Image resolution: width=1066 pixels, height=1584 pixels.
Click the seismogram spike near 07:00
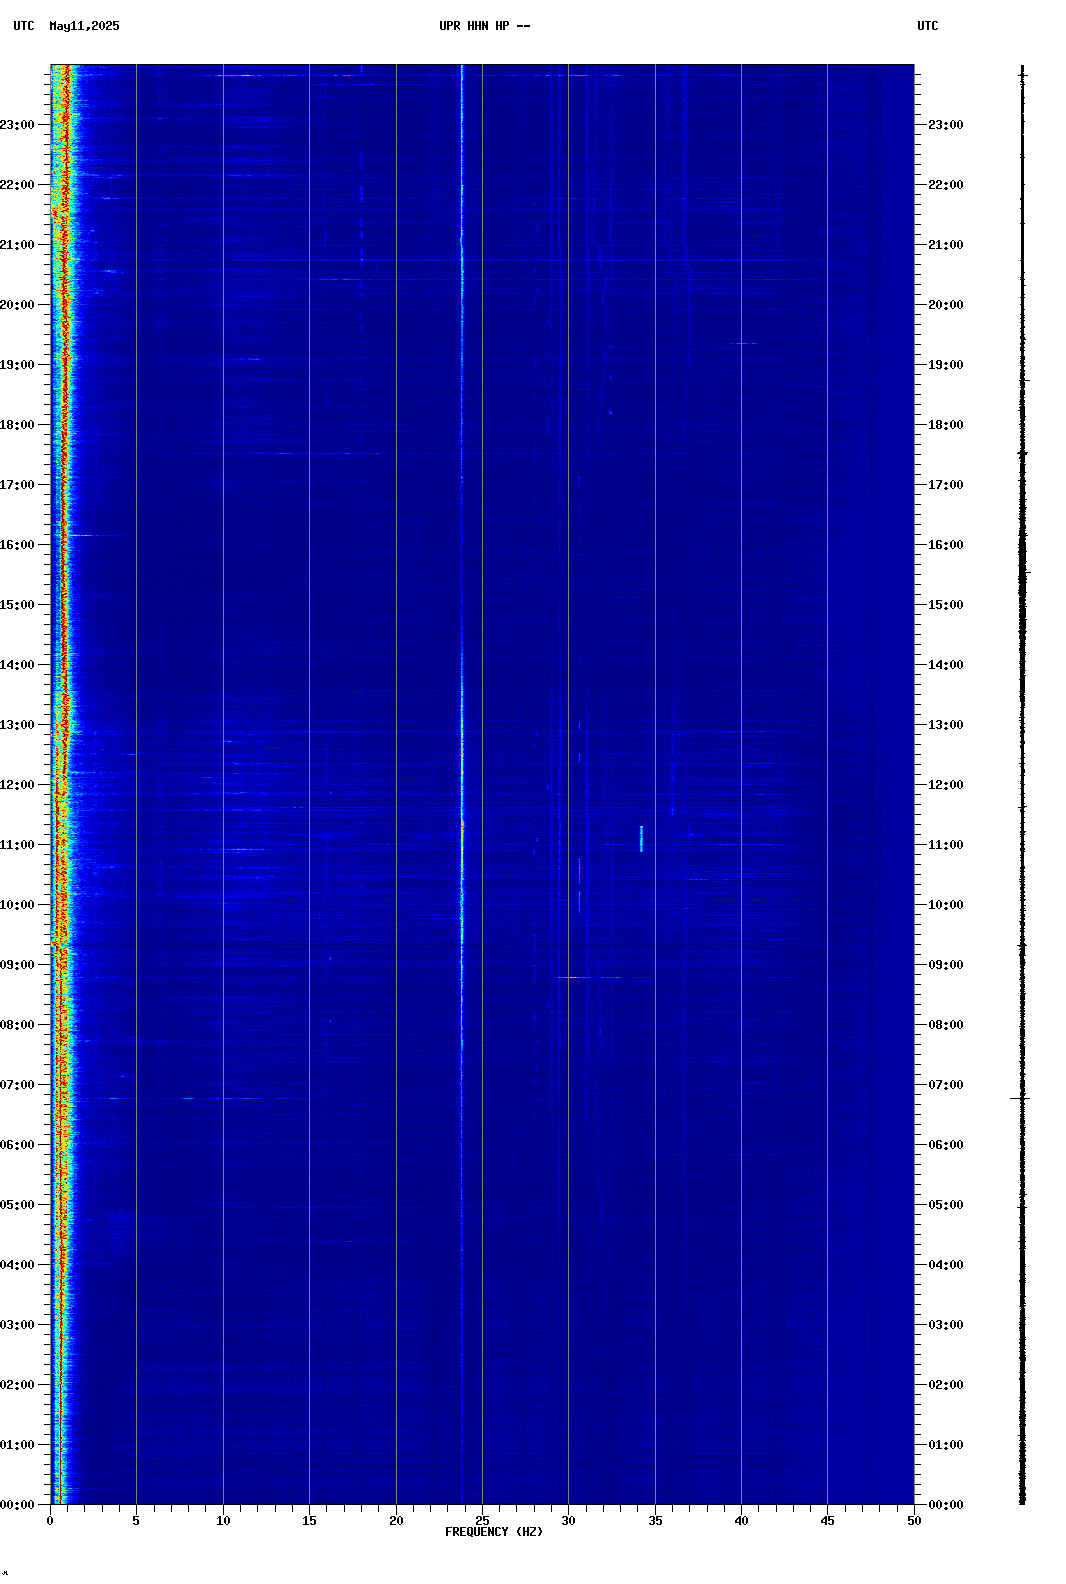point(1021,1098)
